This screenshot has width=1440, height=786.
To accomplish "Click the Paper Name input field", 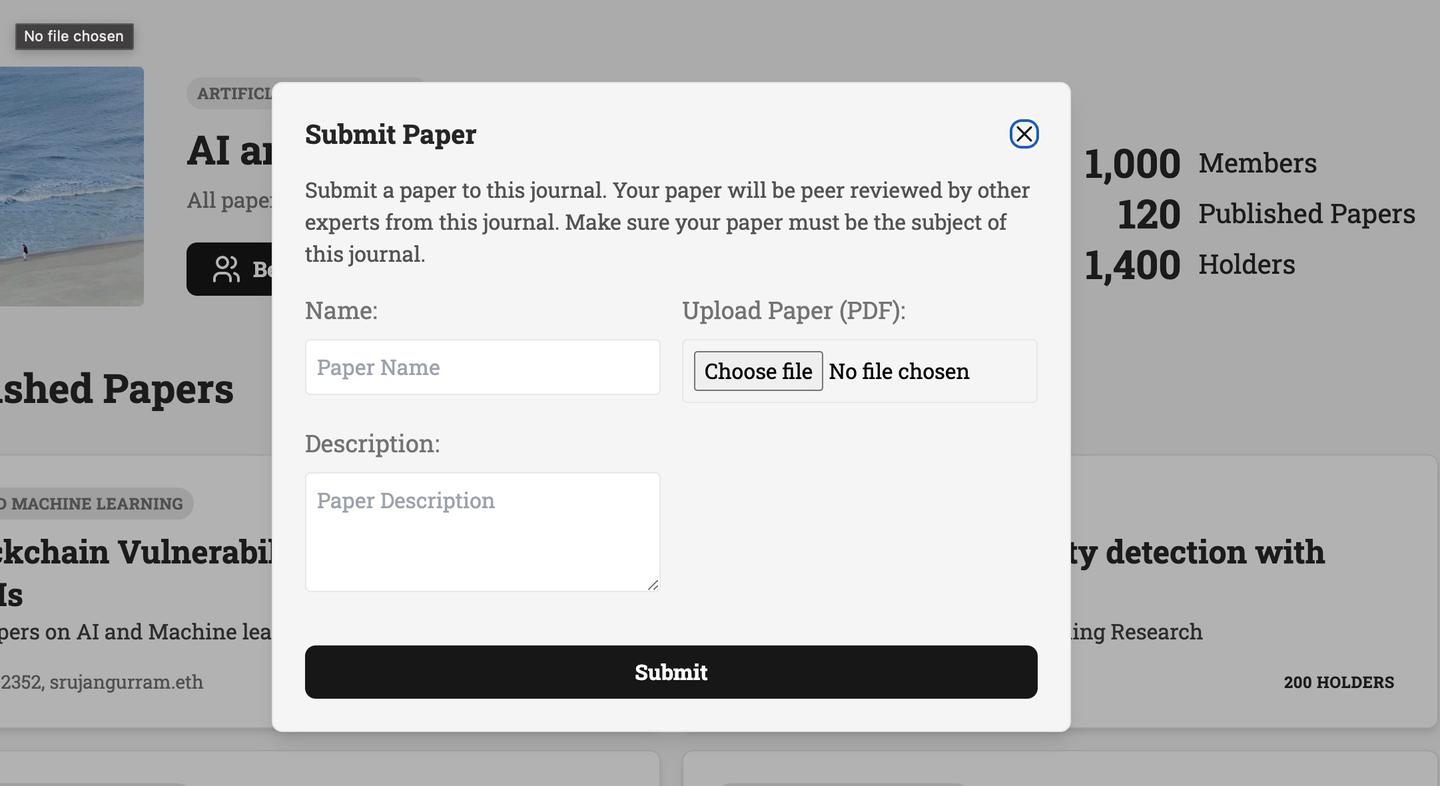I will (x=482, y=367).
